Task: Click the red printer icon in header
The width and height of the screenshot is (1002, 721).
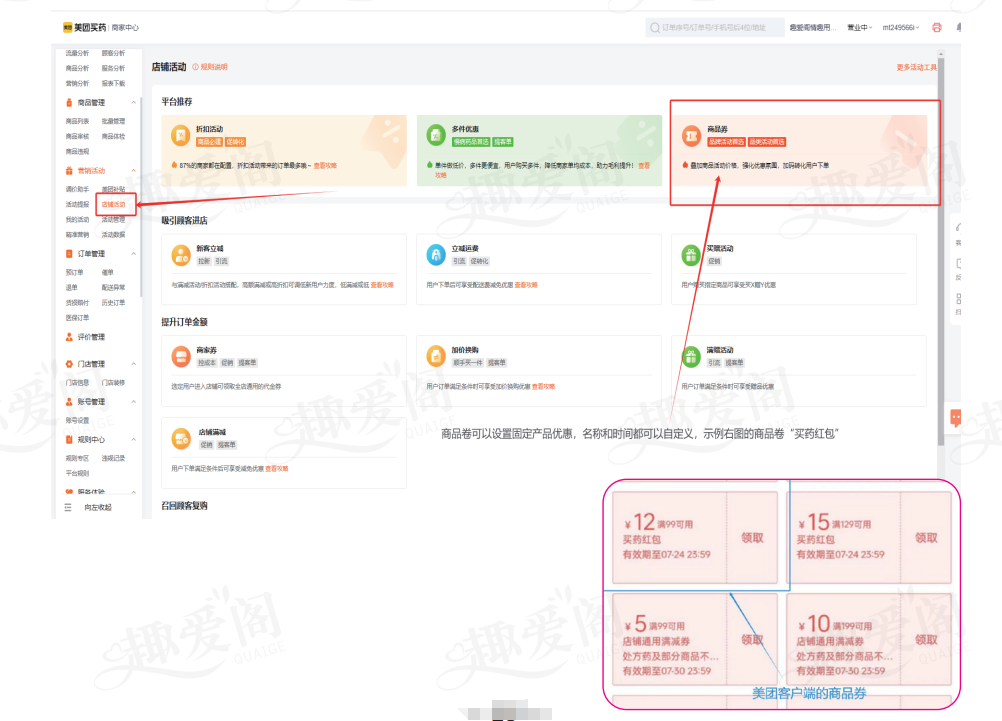Action: point(937,28)
